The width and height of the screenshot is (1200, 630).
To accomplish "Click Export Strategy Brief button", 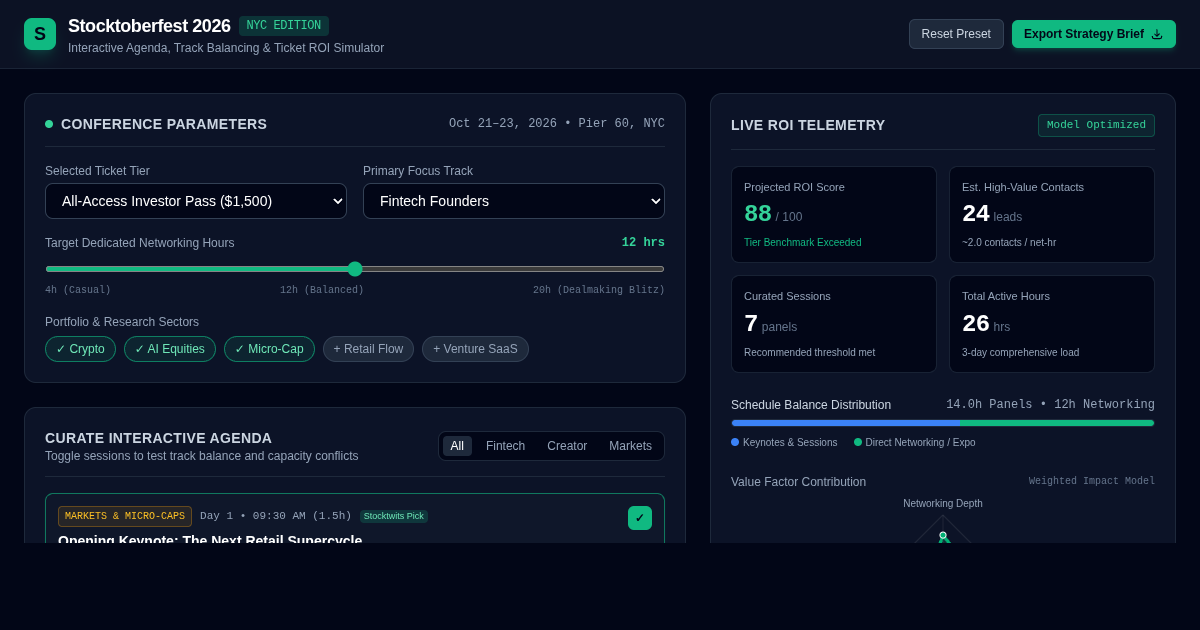I will pos(1094,34).
